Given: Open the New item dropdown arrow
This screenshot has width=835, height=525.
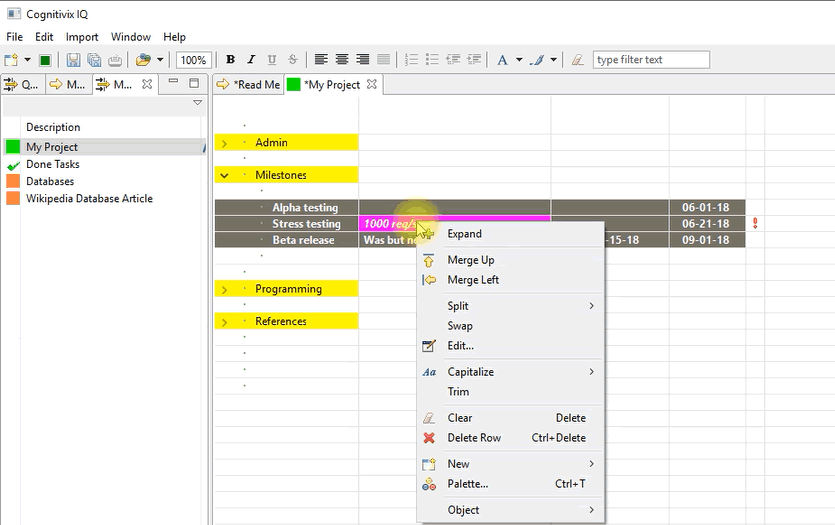Looking at the screenshot, I should pyautogui.click(x=27, y=60).
